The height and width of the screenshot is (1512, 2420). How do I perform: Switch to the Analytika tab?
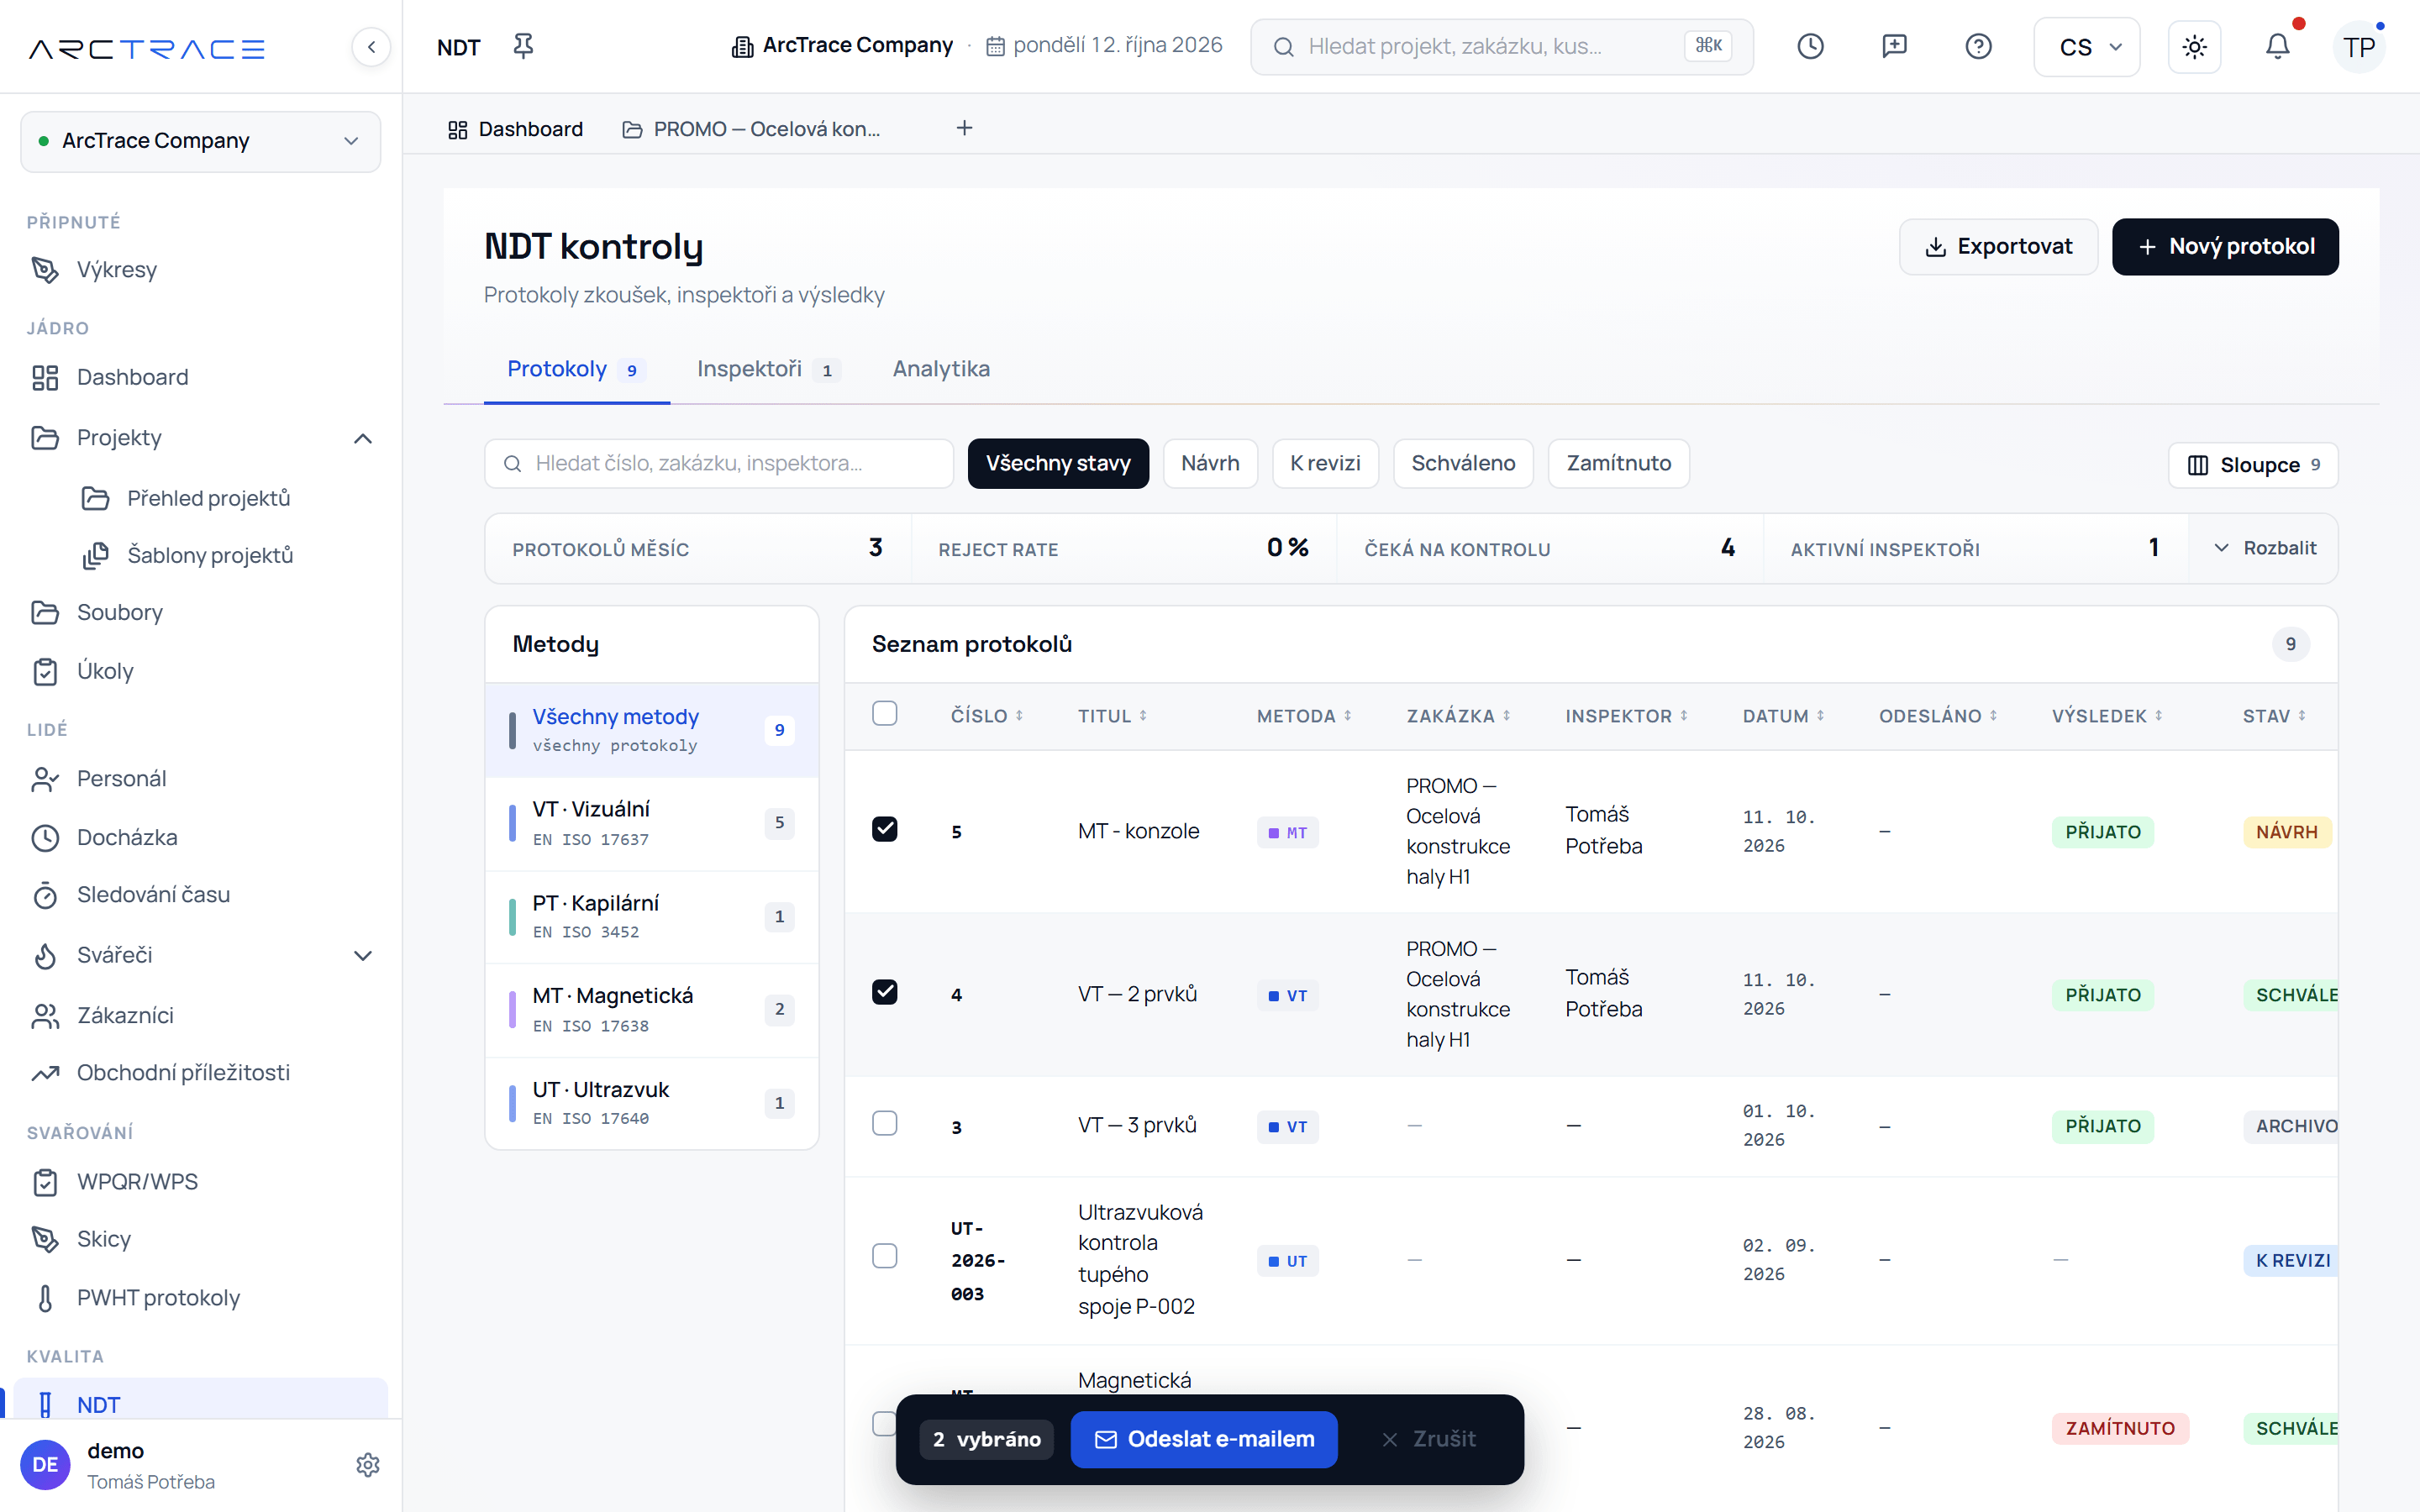point(941,369)
